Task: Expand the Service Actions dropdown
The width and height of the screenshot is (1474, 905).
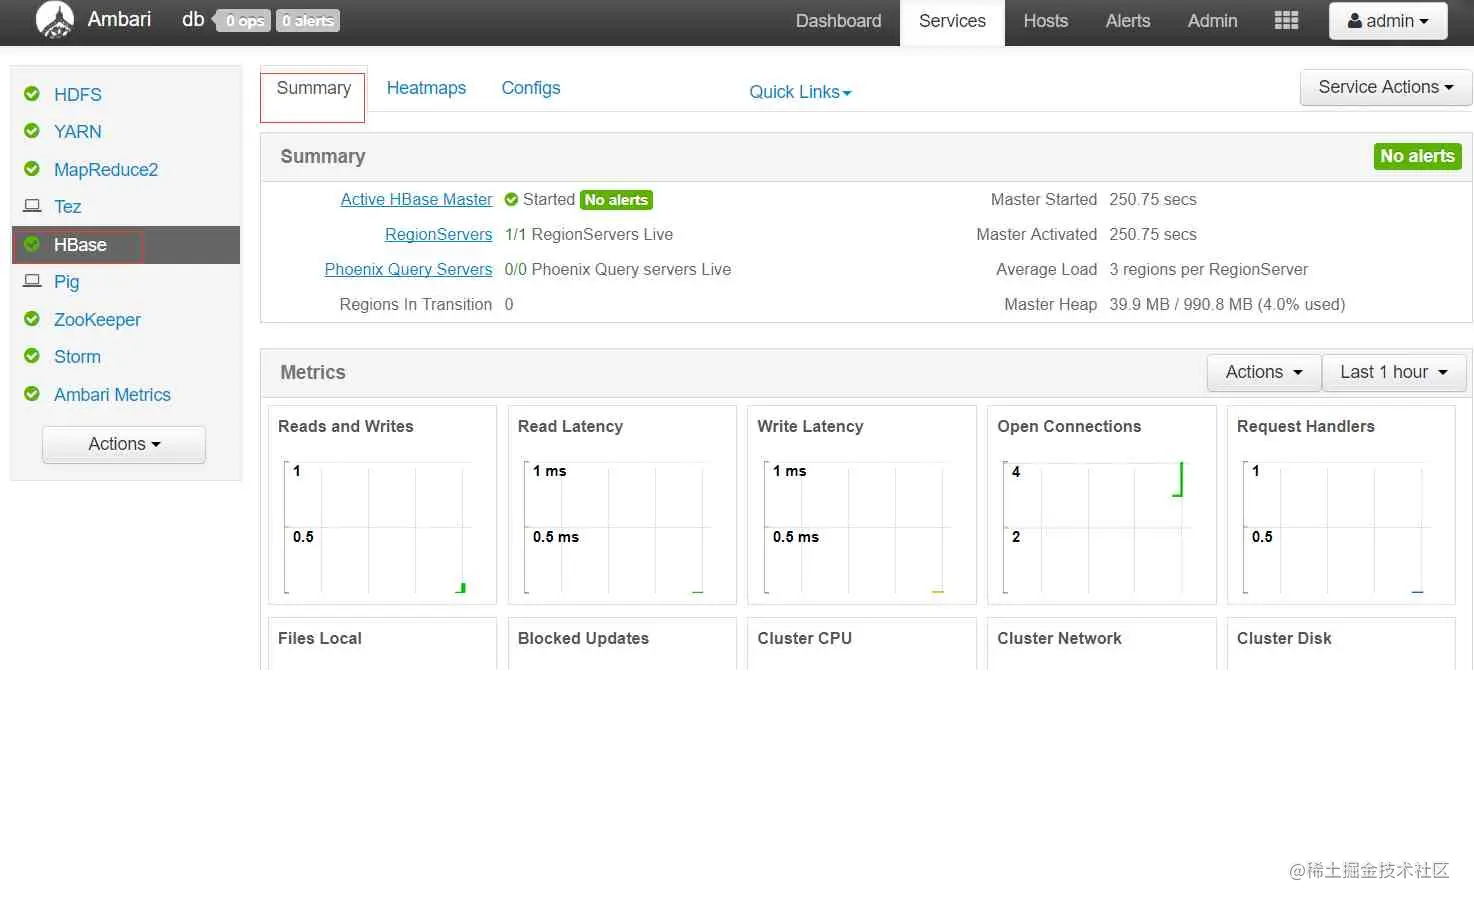Action: pyautogui.click(x=1385, y=87)
